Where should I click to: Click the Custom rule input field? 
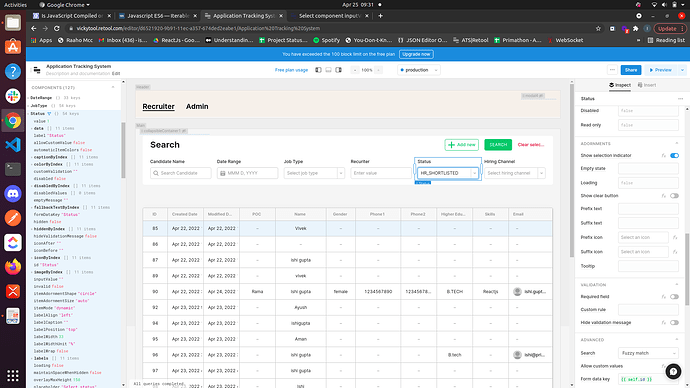(x=648, y=310)
